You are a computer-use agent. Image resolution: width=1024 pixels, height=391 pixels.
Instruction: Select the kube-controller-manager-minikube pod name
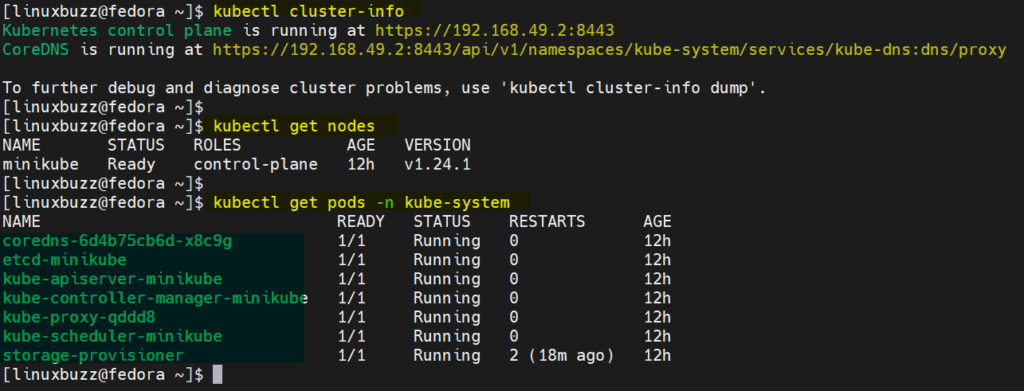click(155, 298)
